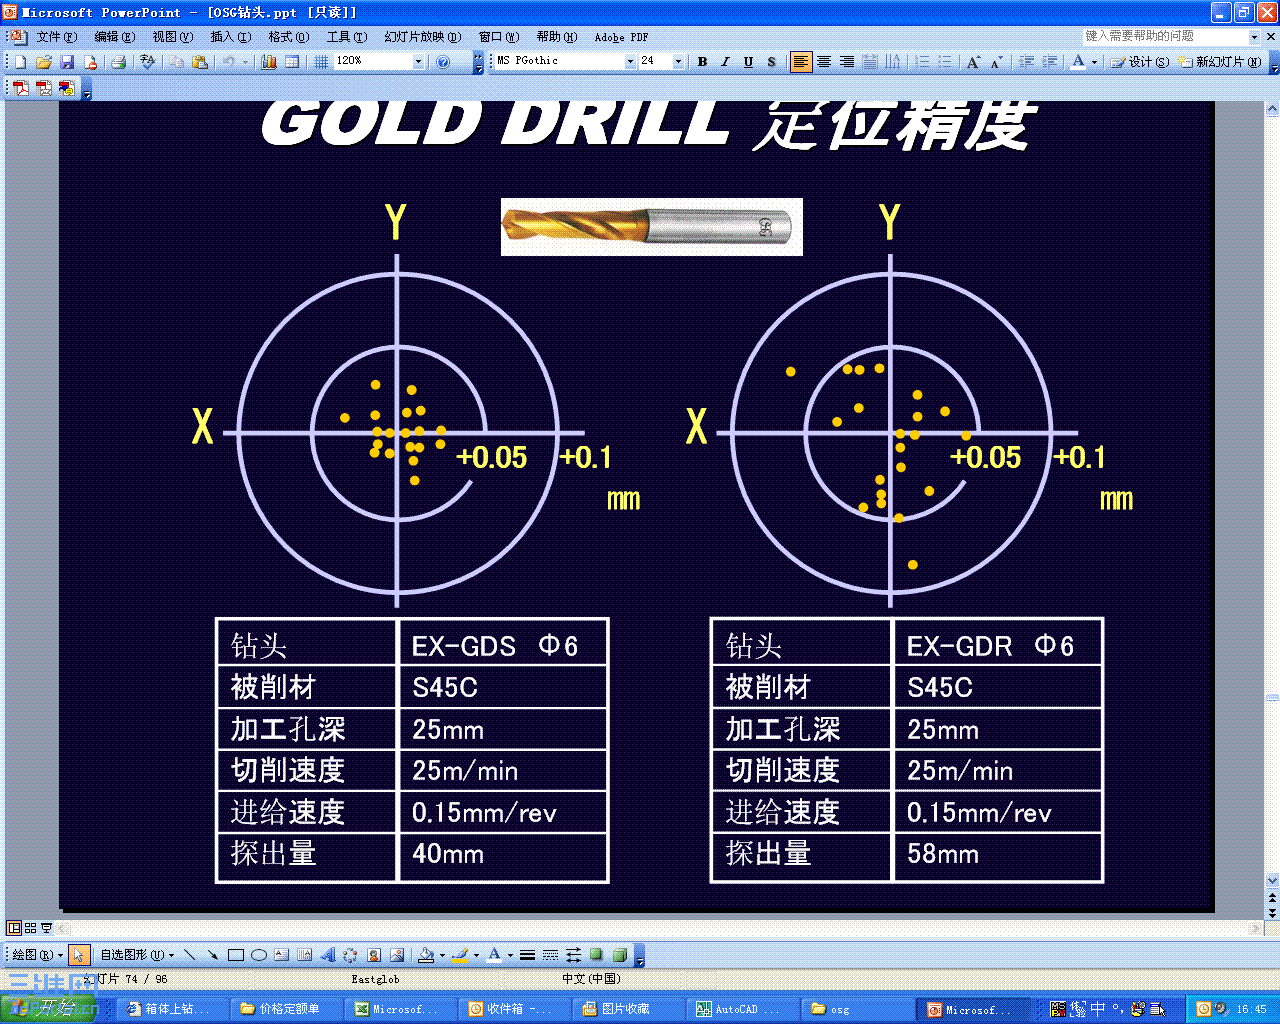This screenshot has height=1024, width=1280.
Task: Apply the font color using the A icon in the formatting toolbar
Action: pyautogui.click(x=1078, y=62)
